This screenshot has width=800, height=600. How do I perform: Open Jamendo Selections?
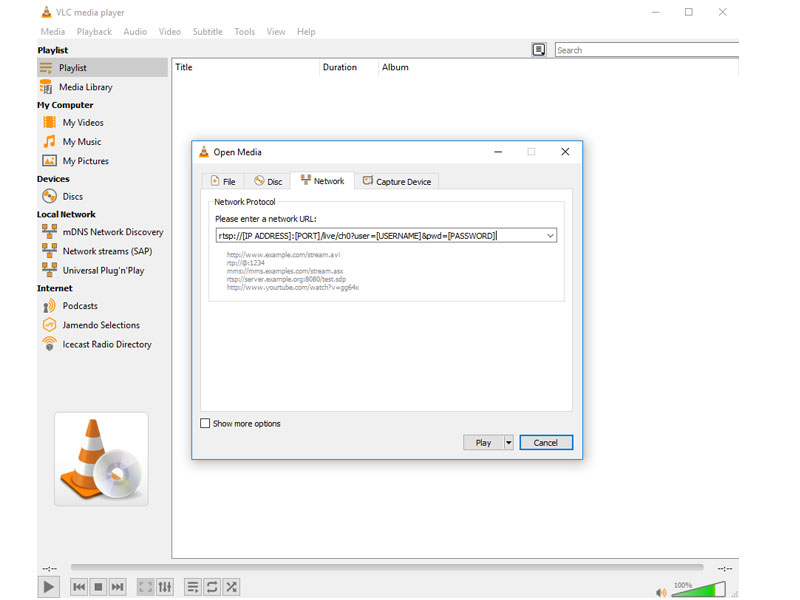(x=101, y=325)
